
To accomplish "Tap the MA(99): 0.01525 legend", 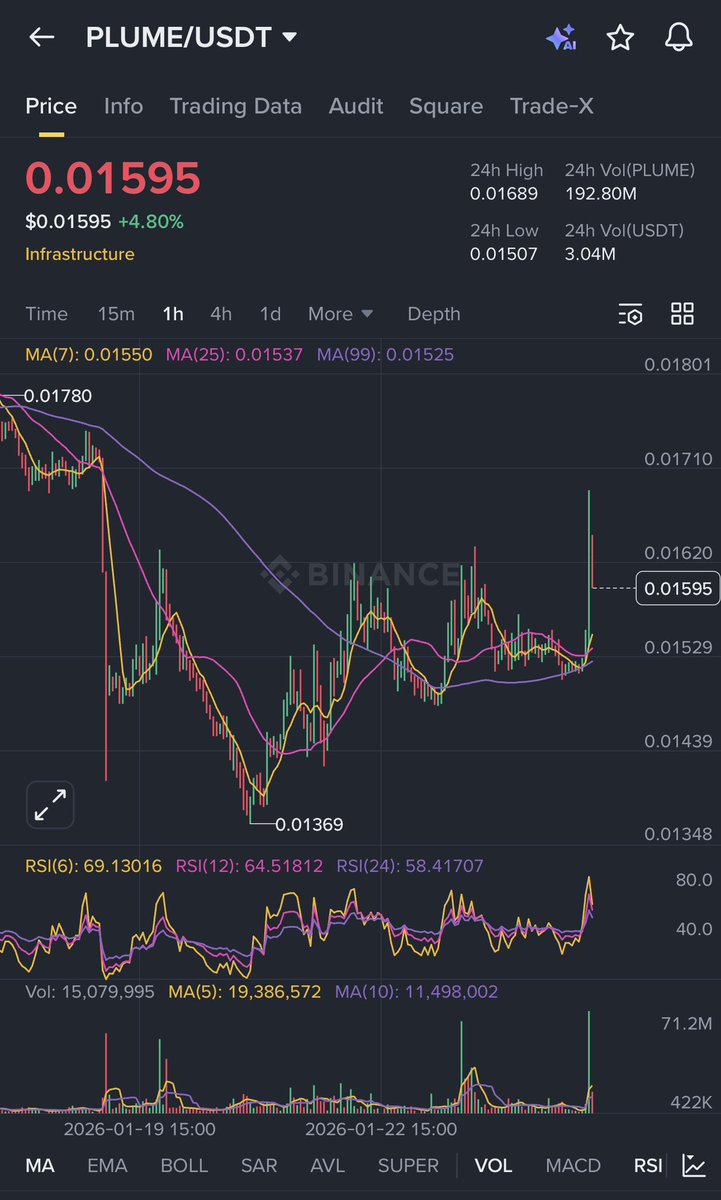I will 385,354.
